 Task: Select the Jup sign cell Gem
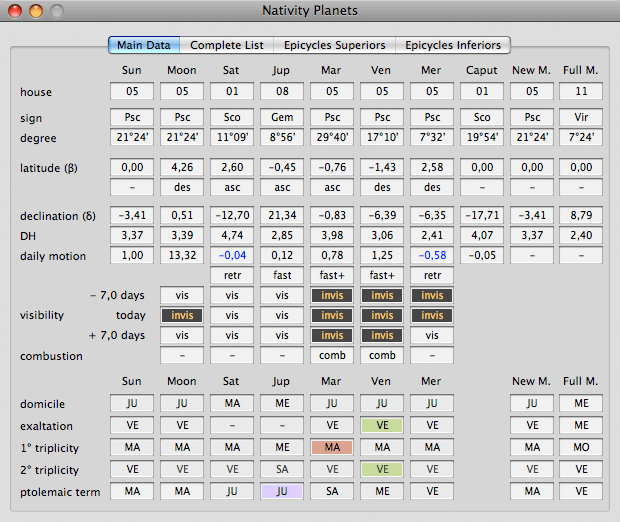282,117
